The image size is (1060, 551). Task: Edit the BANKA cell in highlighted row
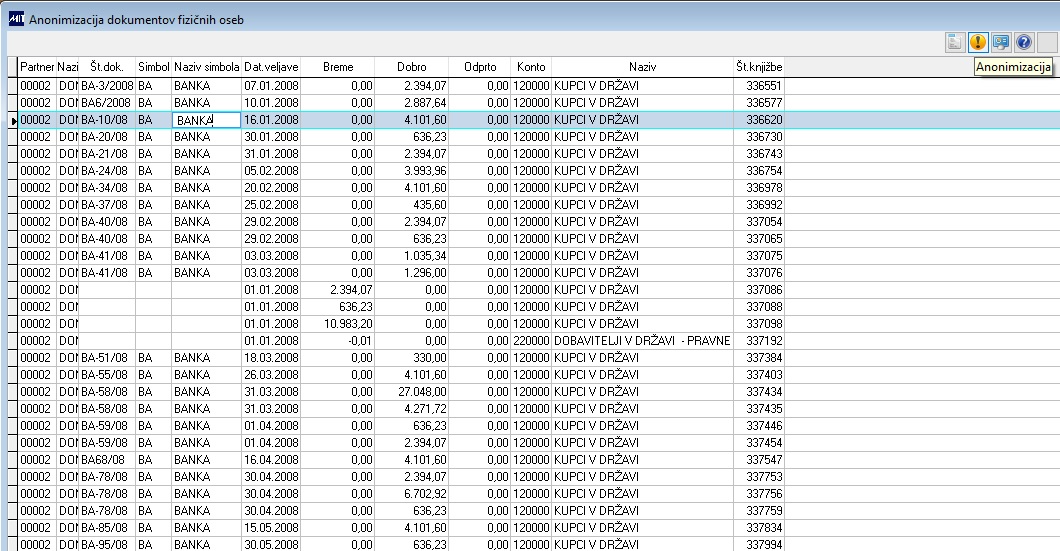coord(207,120)
